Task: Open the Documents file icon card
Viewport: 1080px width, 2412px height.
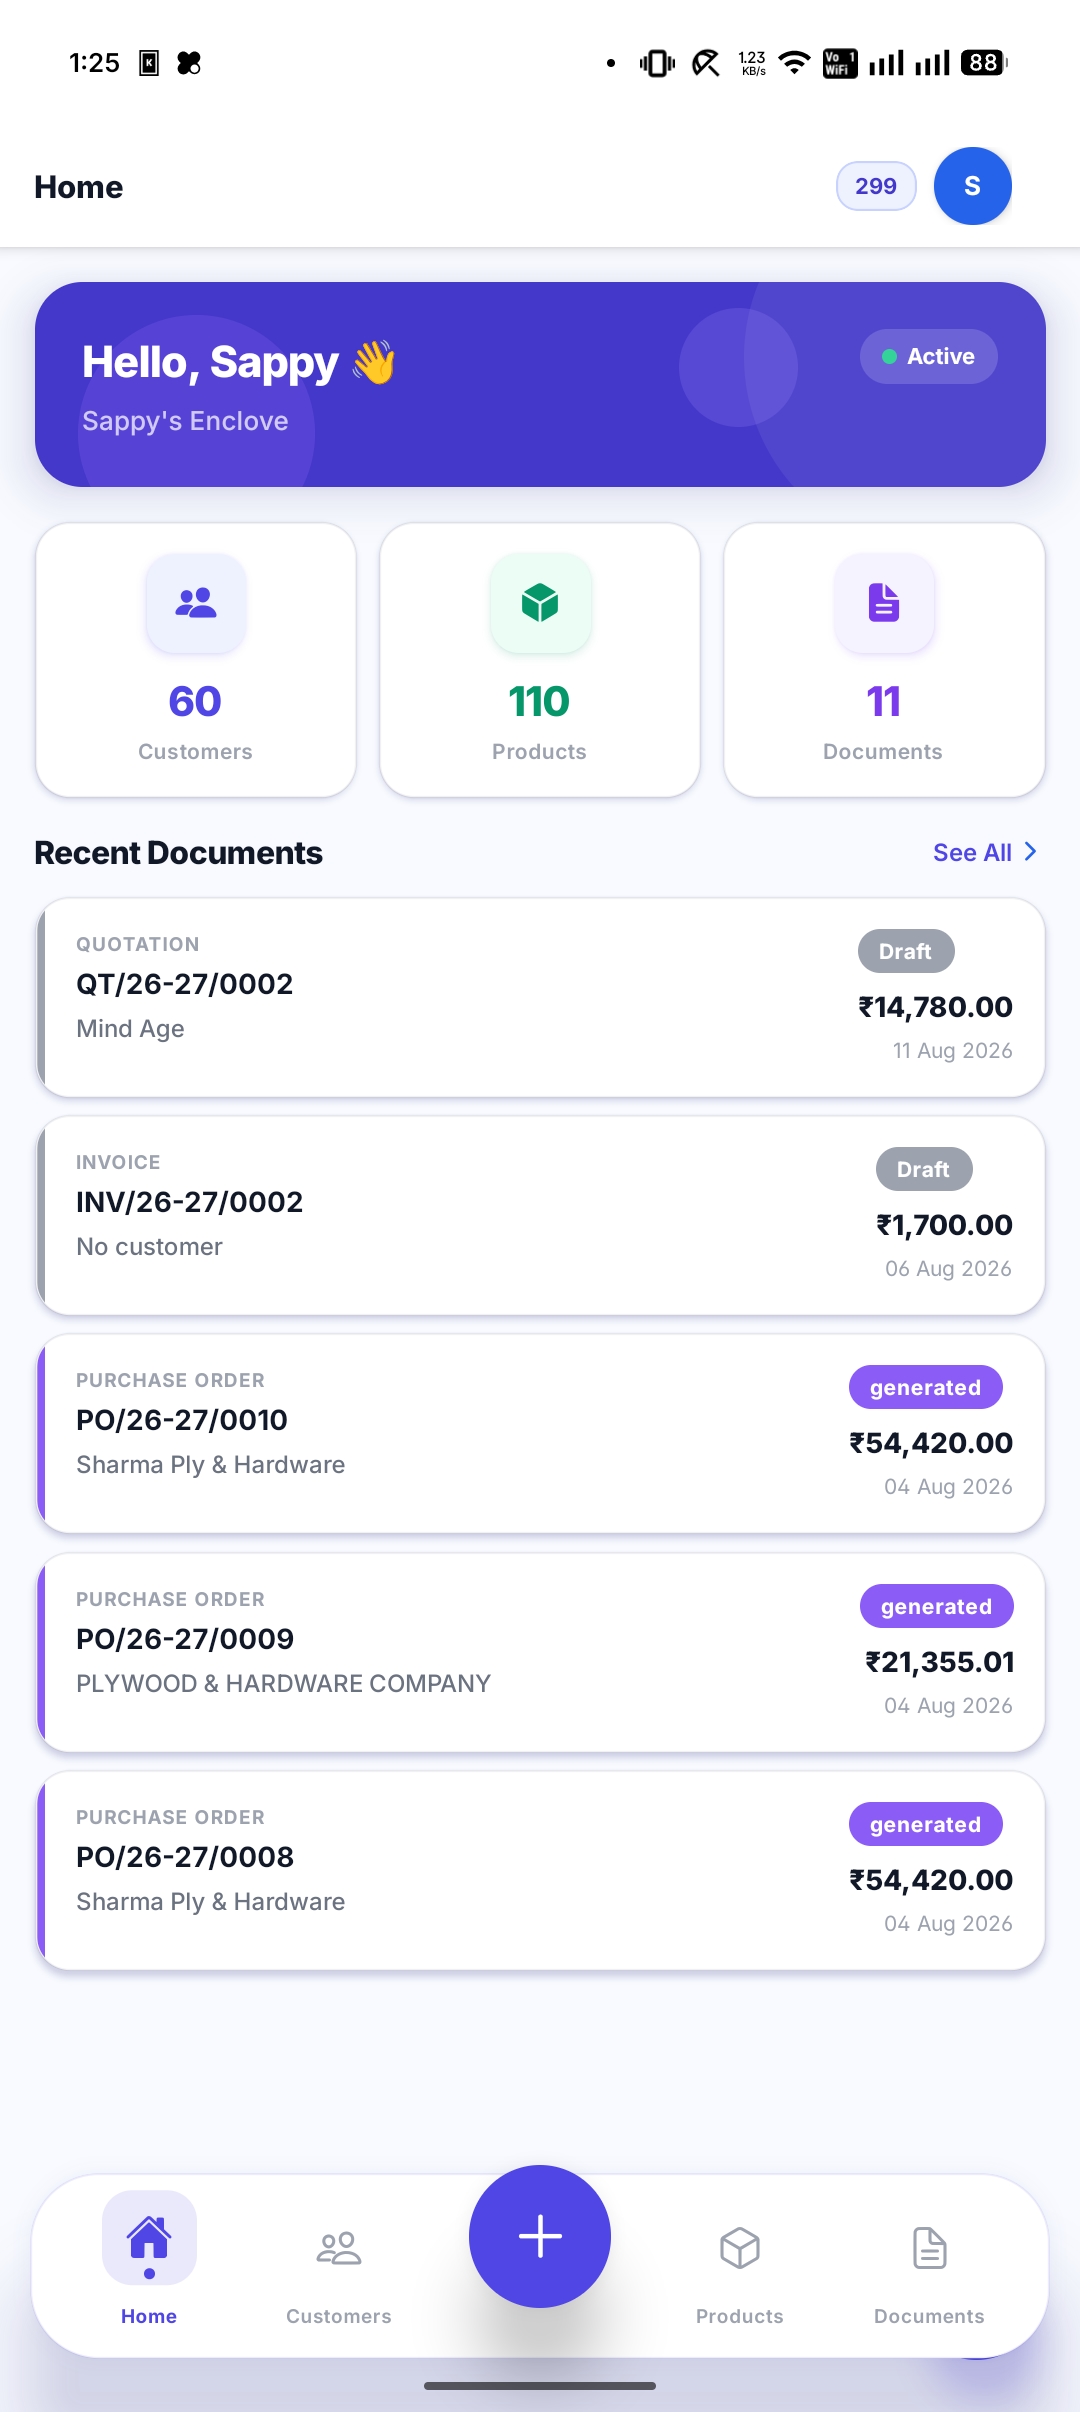Action: (x=884, y=660)
